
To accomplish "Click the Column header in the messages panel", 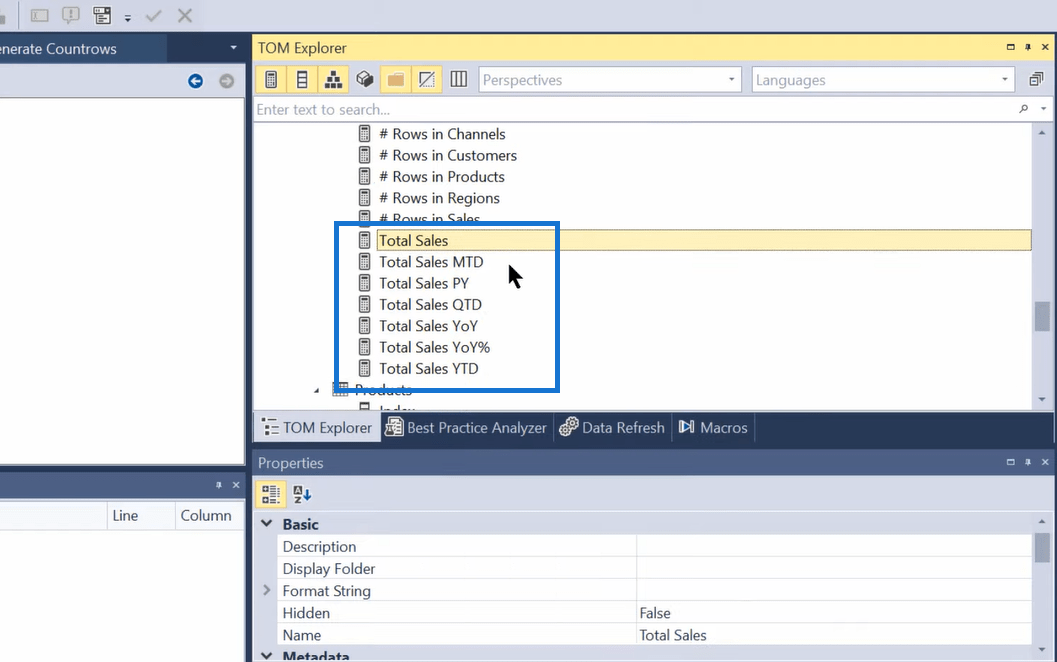I will pos(209,516).
